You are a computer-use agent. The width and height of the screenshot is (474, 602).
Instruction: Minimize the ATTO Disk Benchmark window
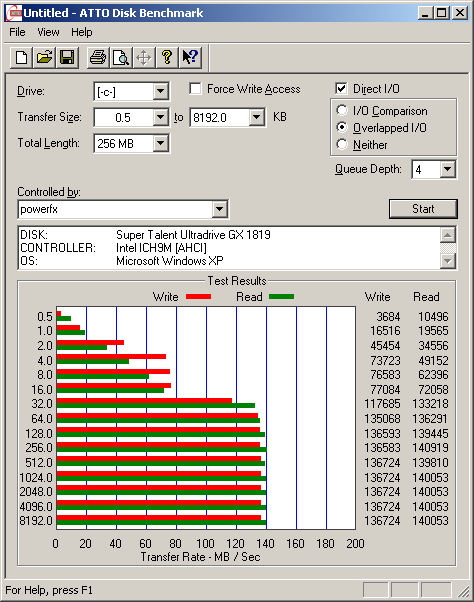tap(425, 13)
